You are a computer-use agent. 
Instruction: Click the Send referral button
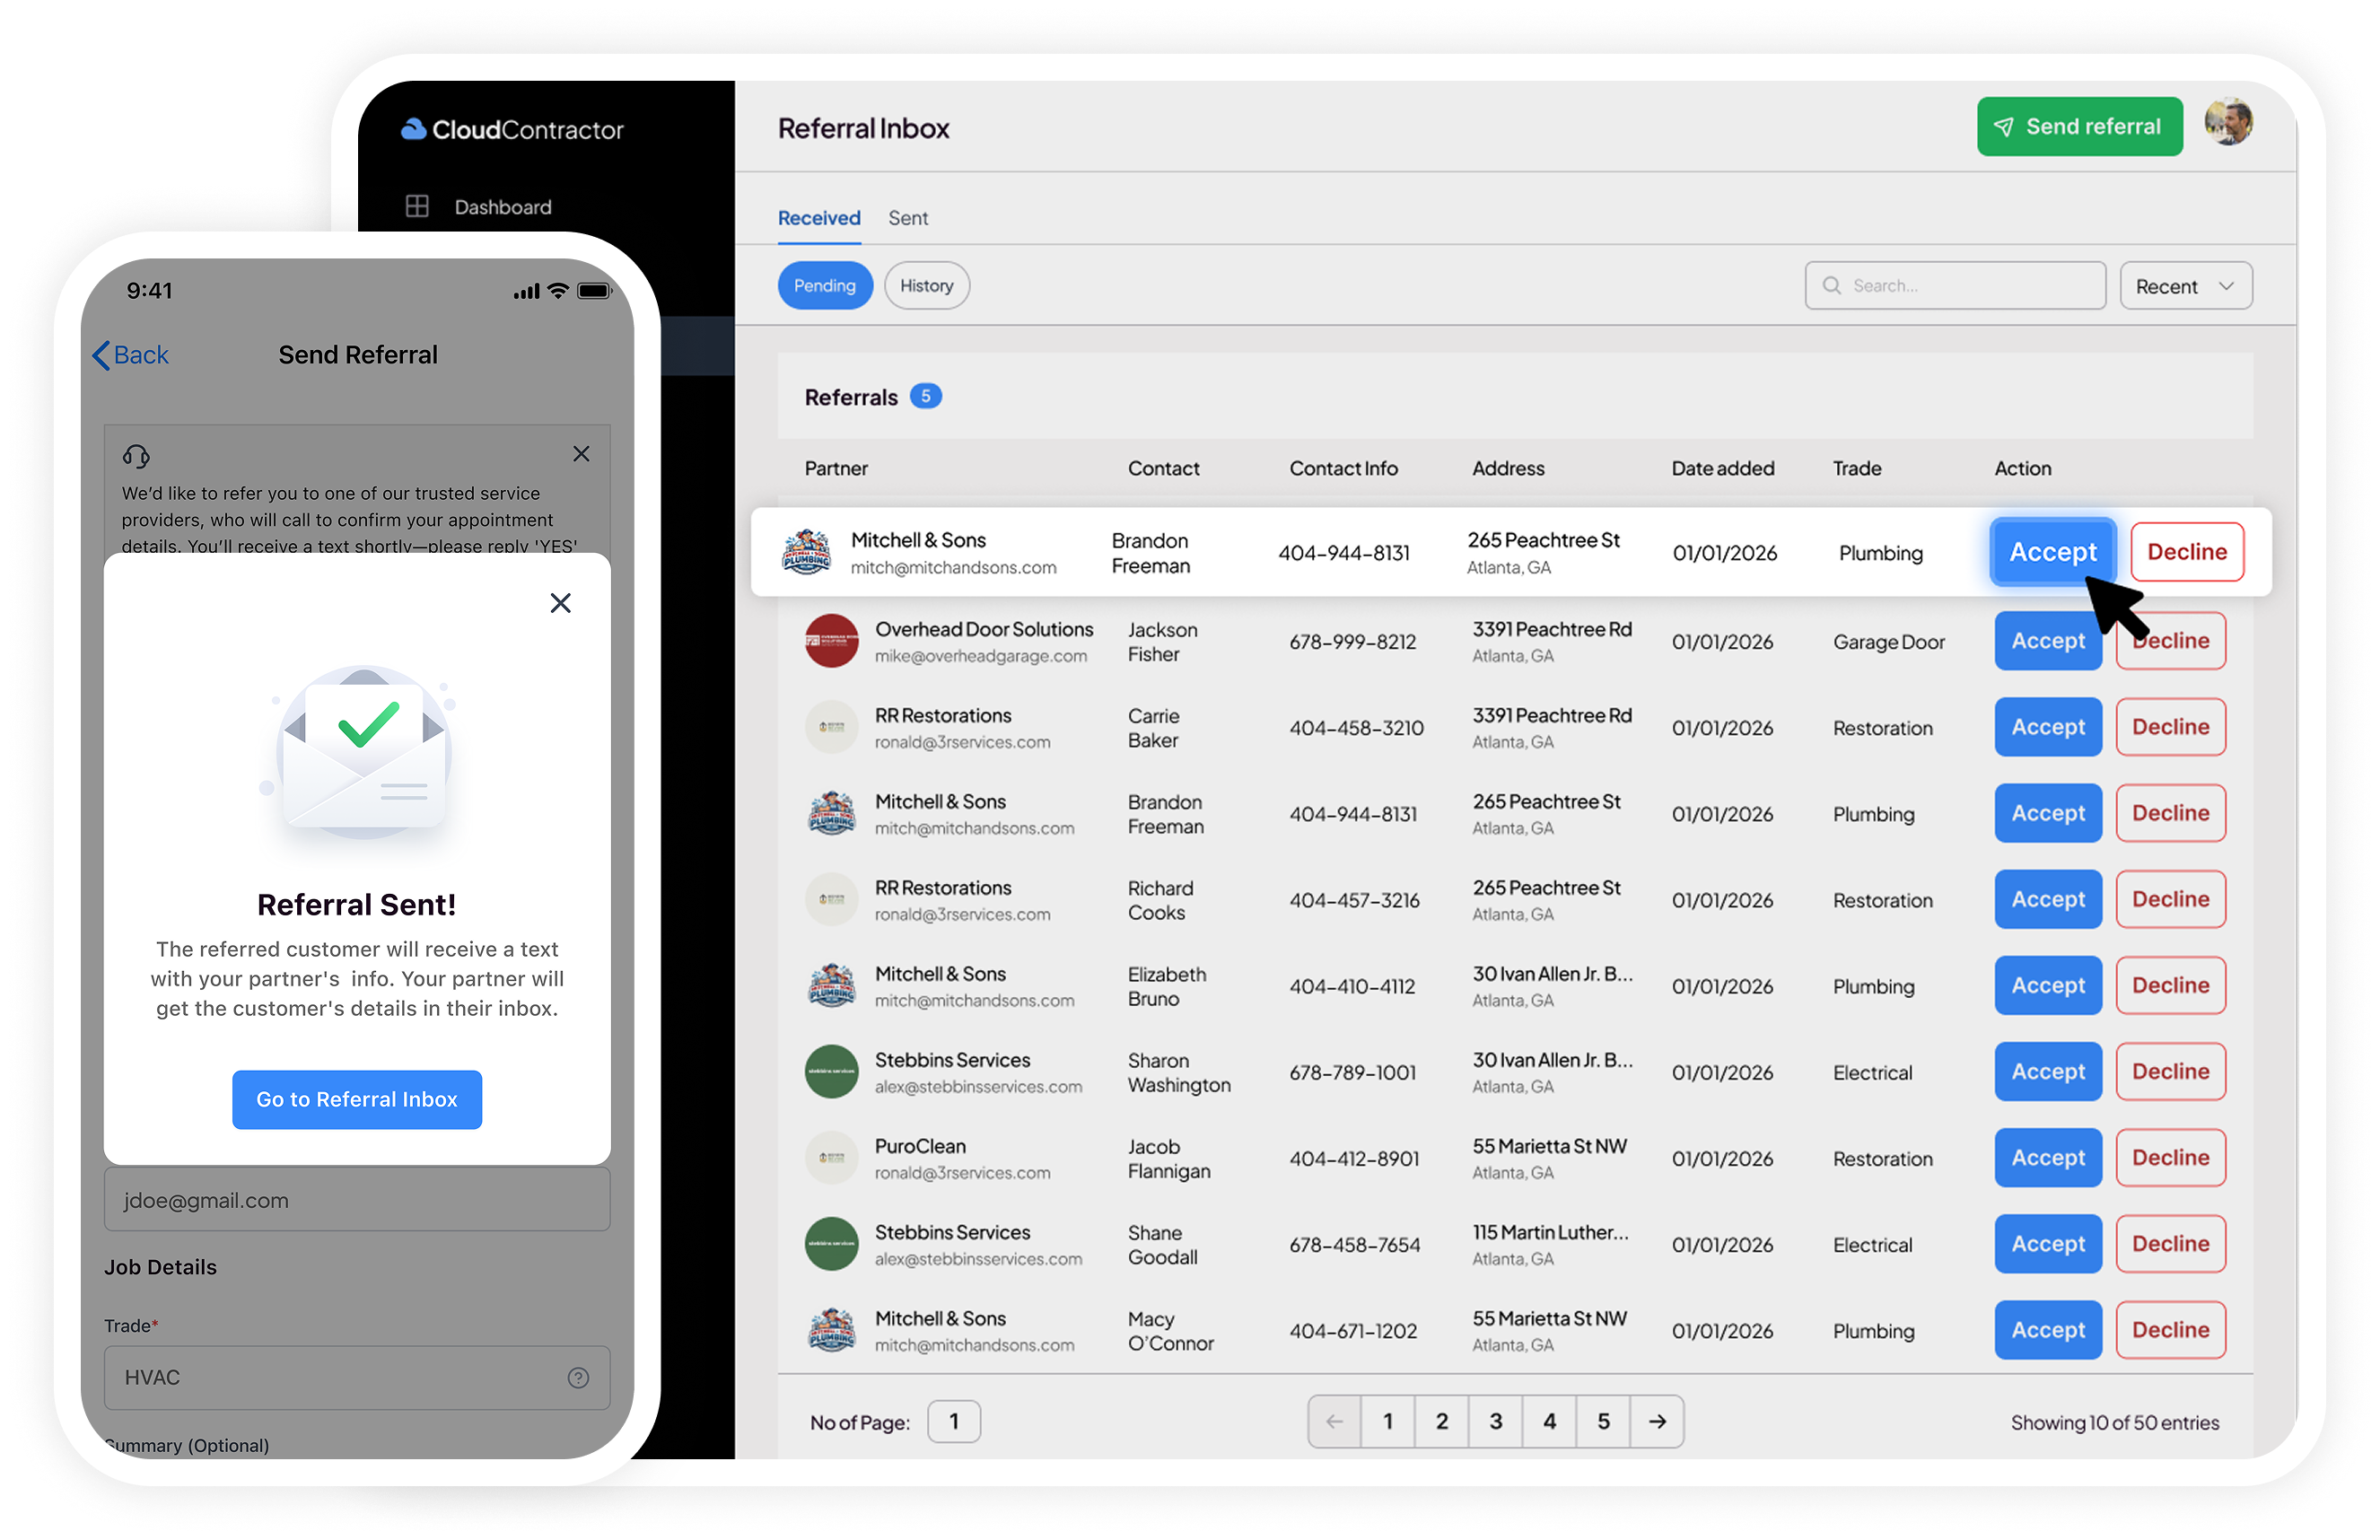(x=2079, y=127)
